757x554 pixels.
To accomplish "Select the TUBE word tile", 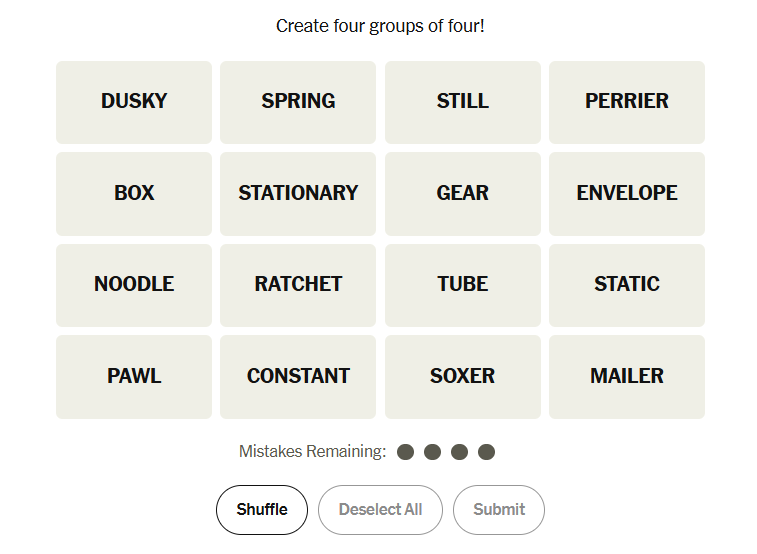I will (x=462, y=285).
